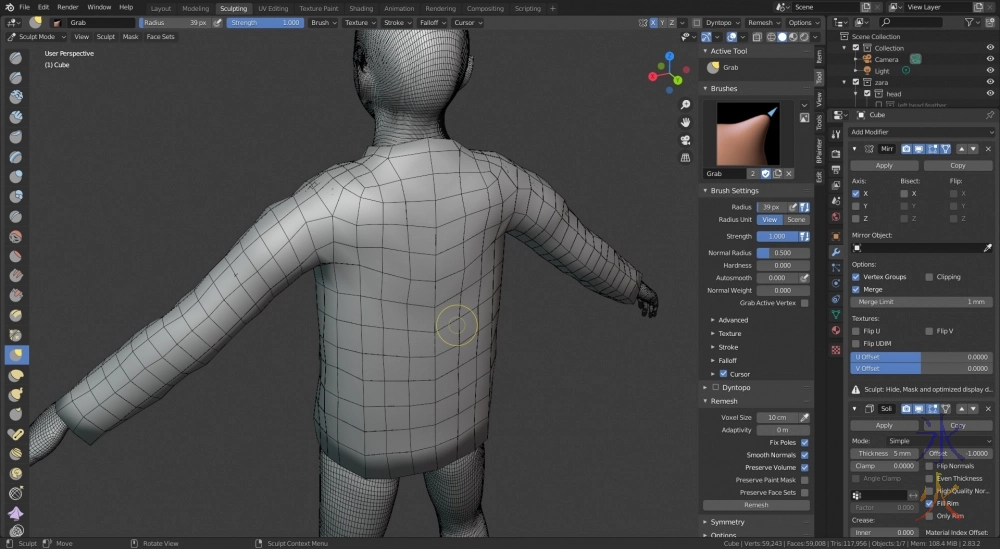Click the zoom magnifier icon in viewport
This screenshot has height=549, width=1000.
(x=685, y=105)
